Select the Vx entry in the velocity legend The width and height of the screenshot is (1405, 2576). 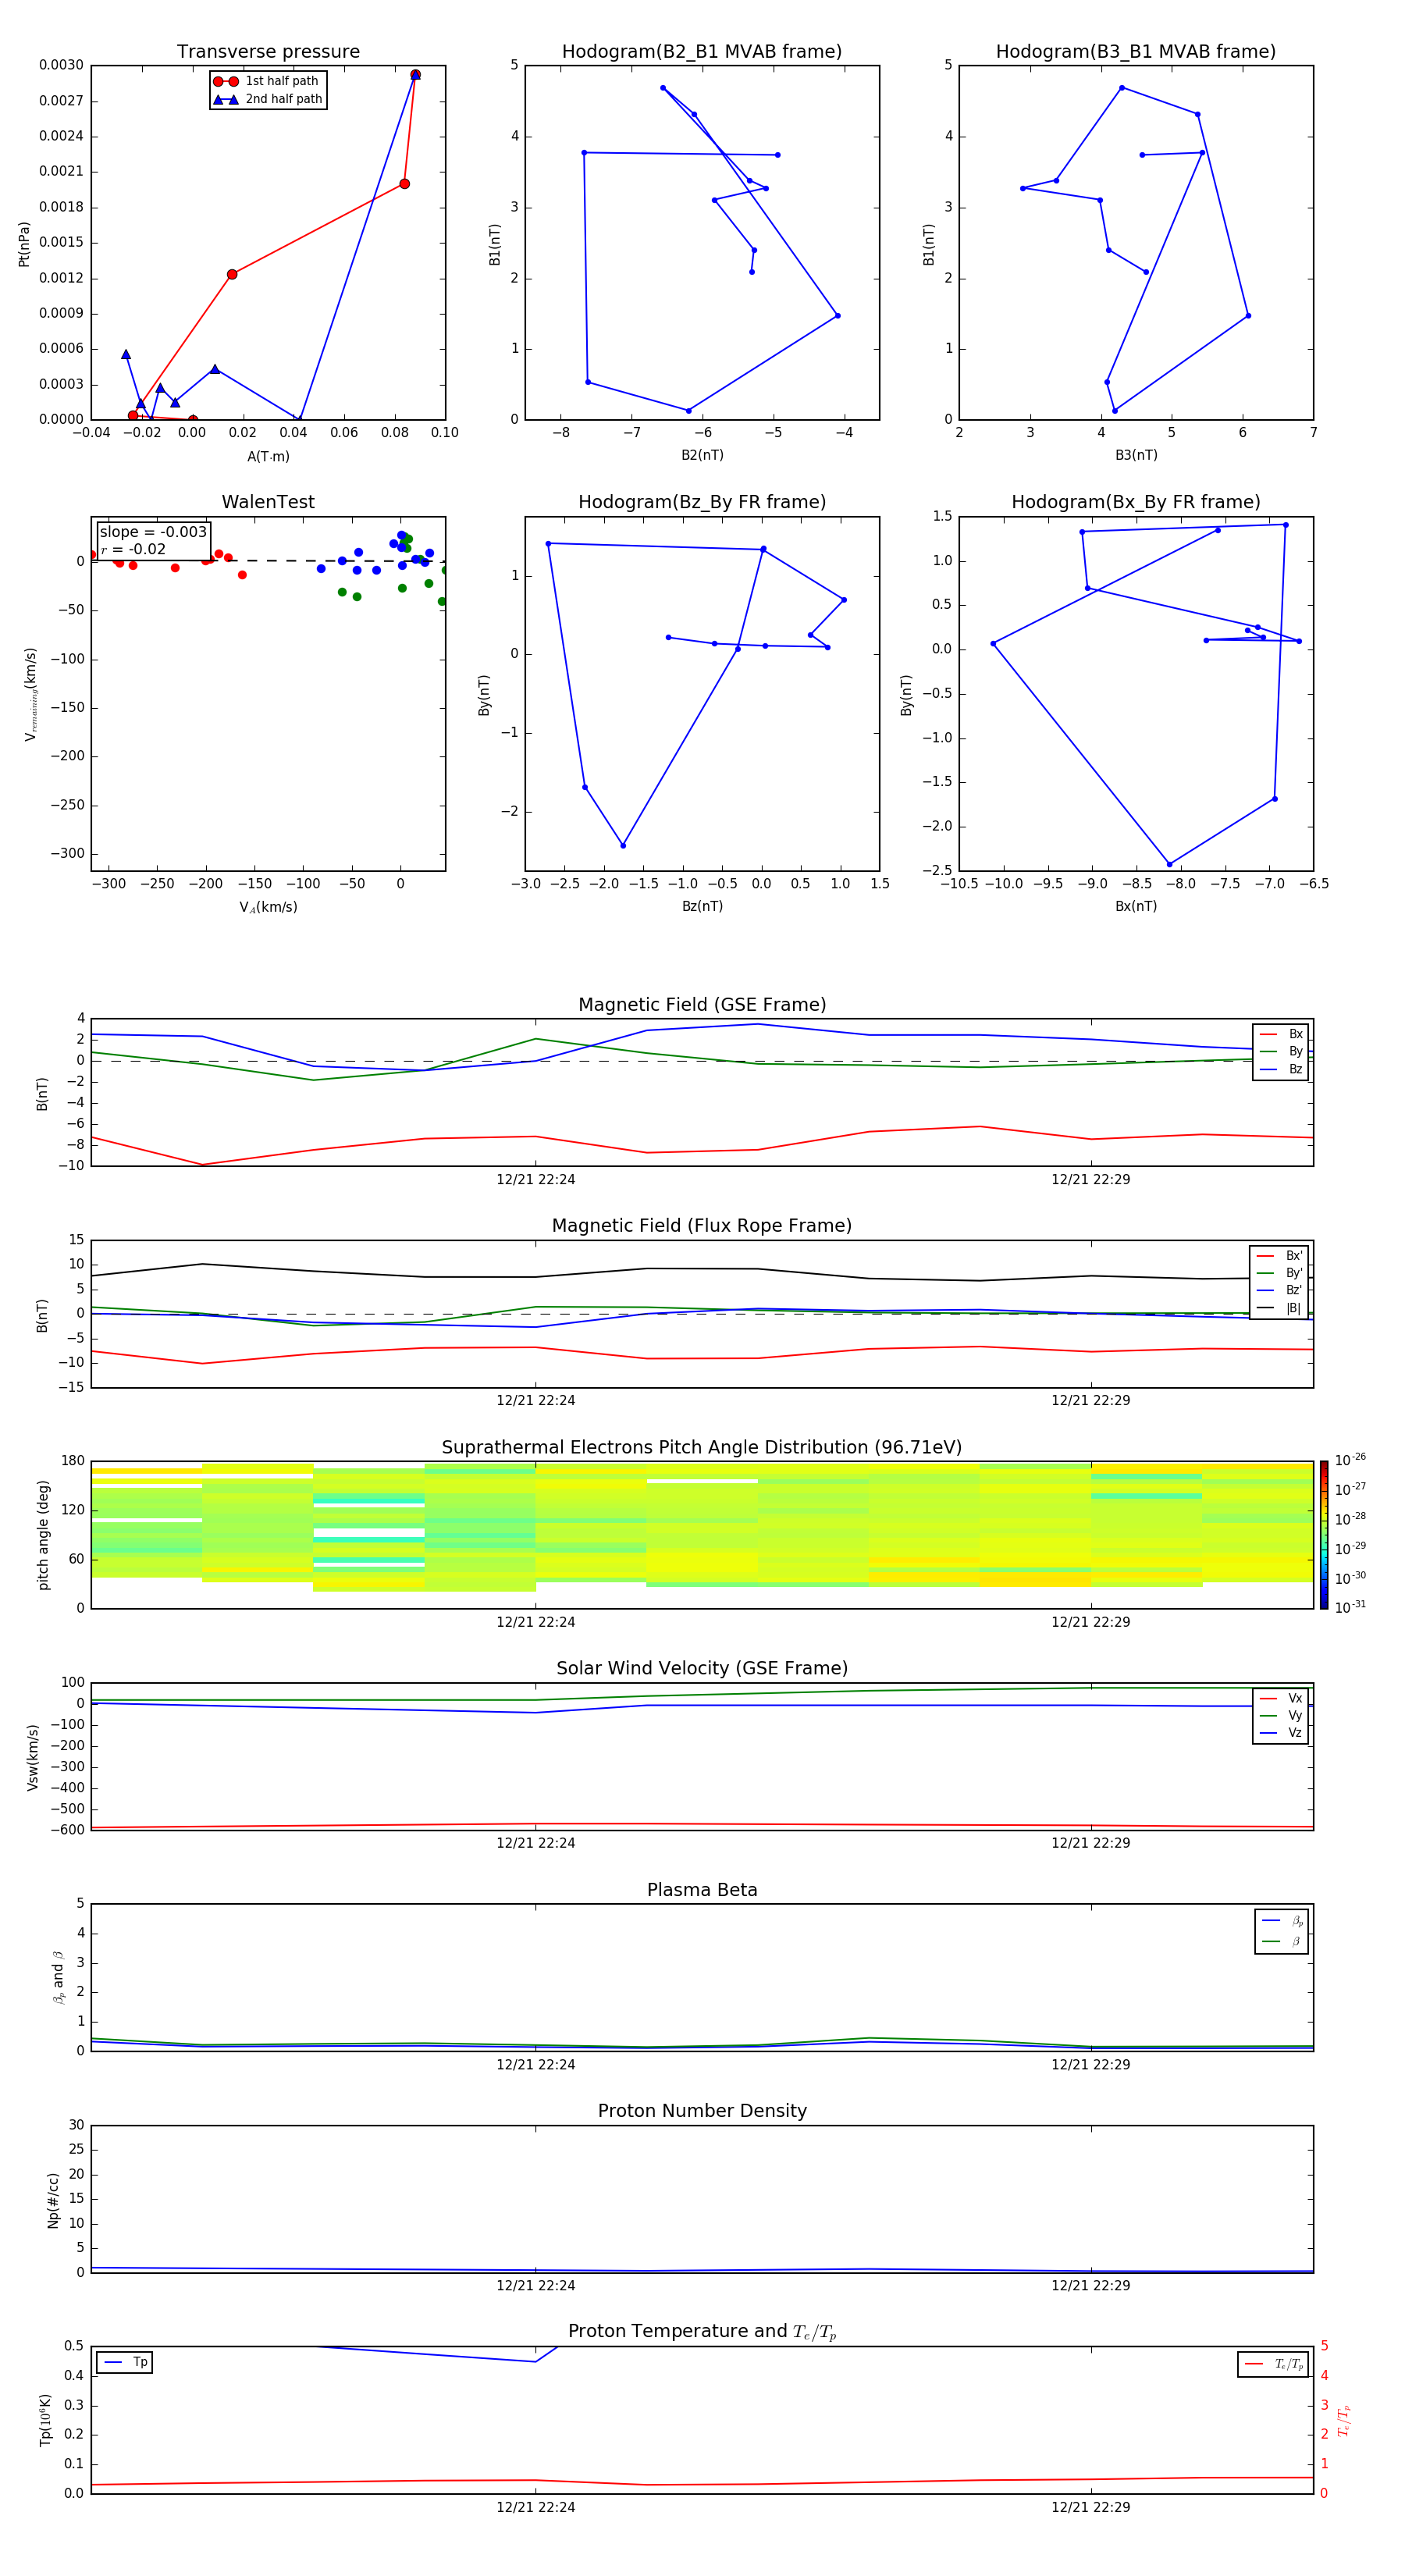click(1281, 1698)
